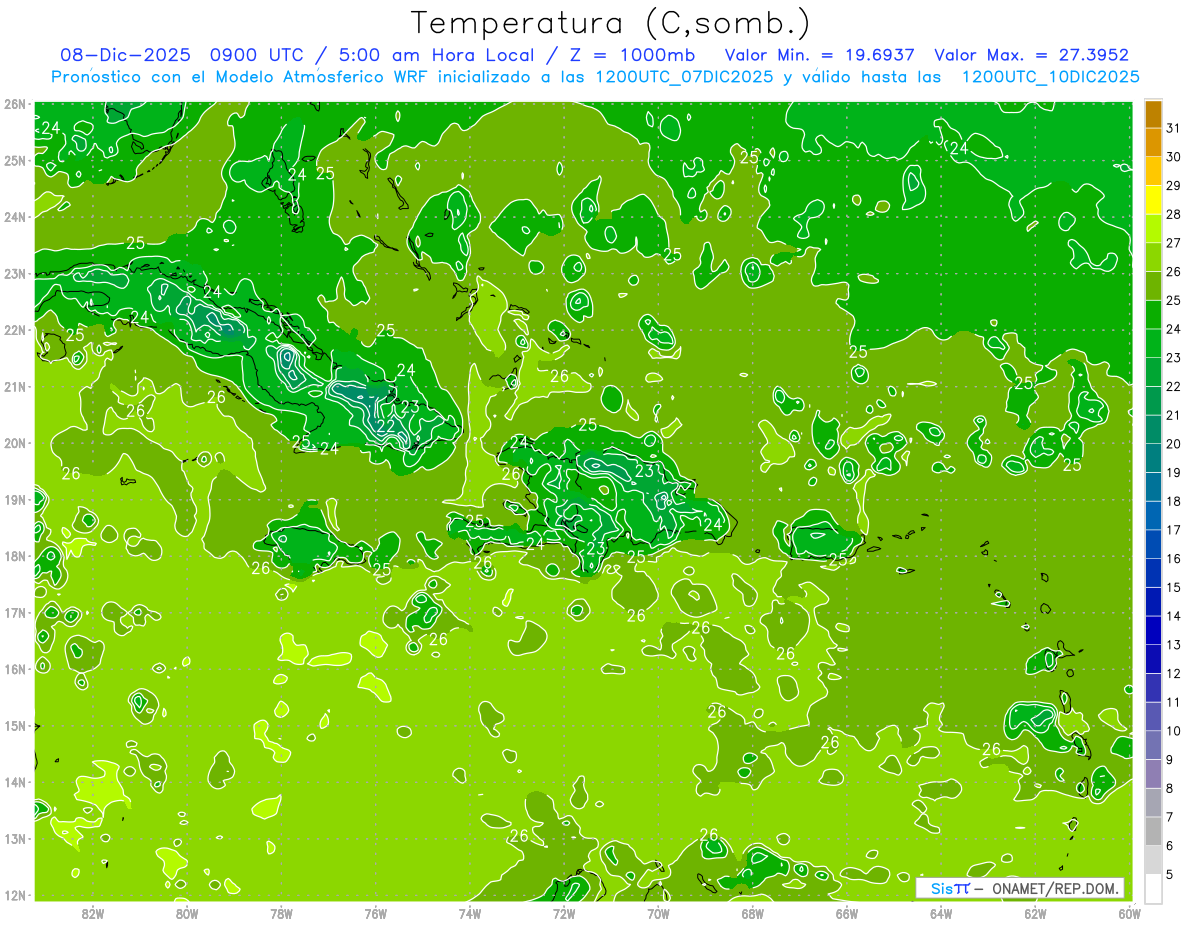Click the "76W" longitude axis label

tap(375, 912)
